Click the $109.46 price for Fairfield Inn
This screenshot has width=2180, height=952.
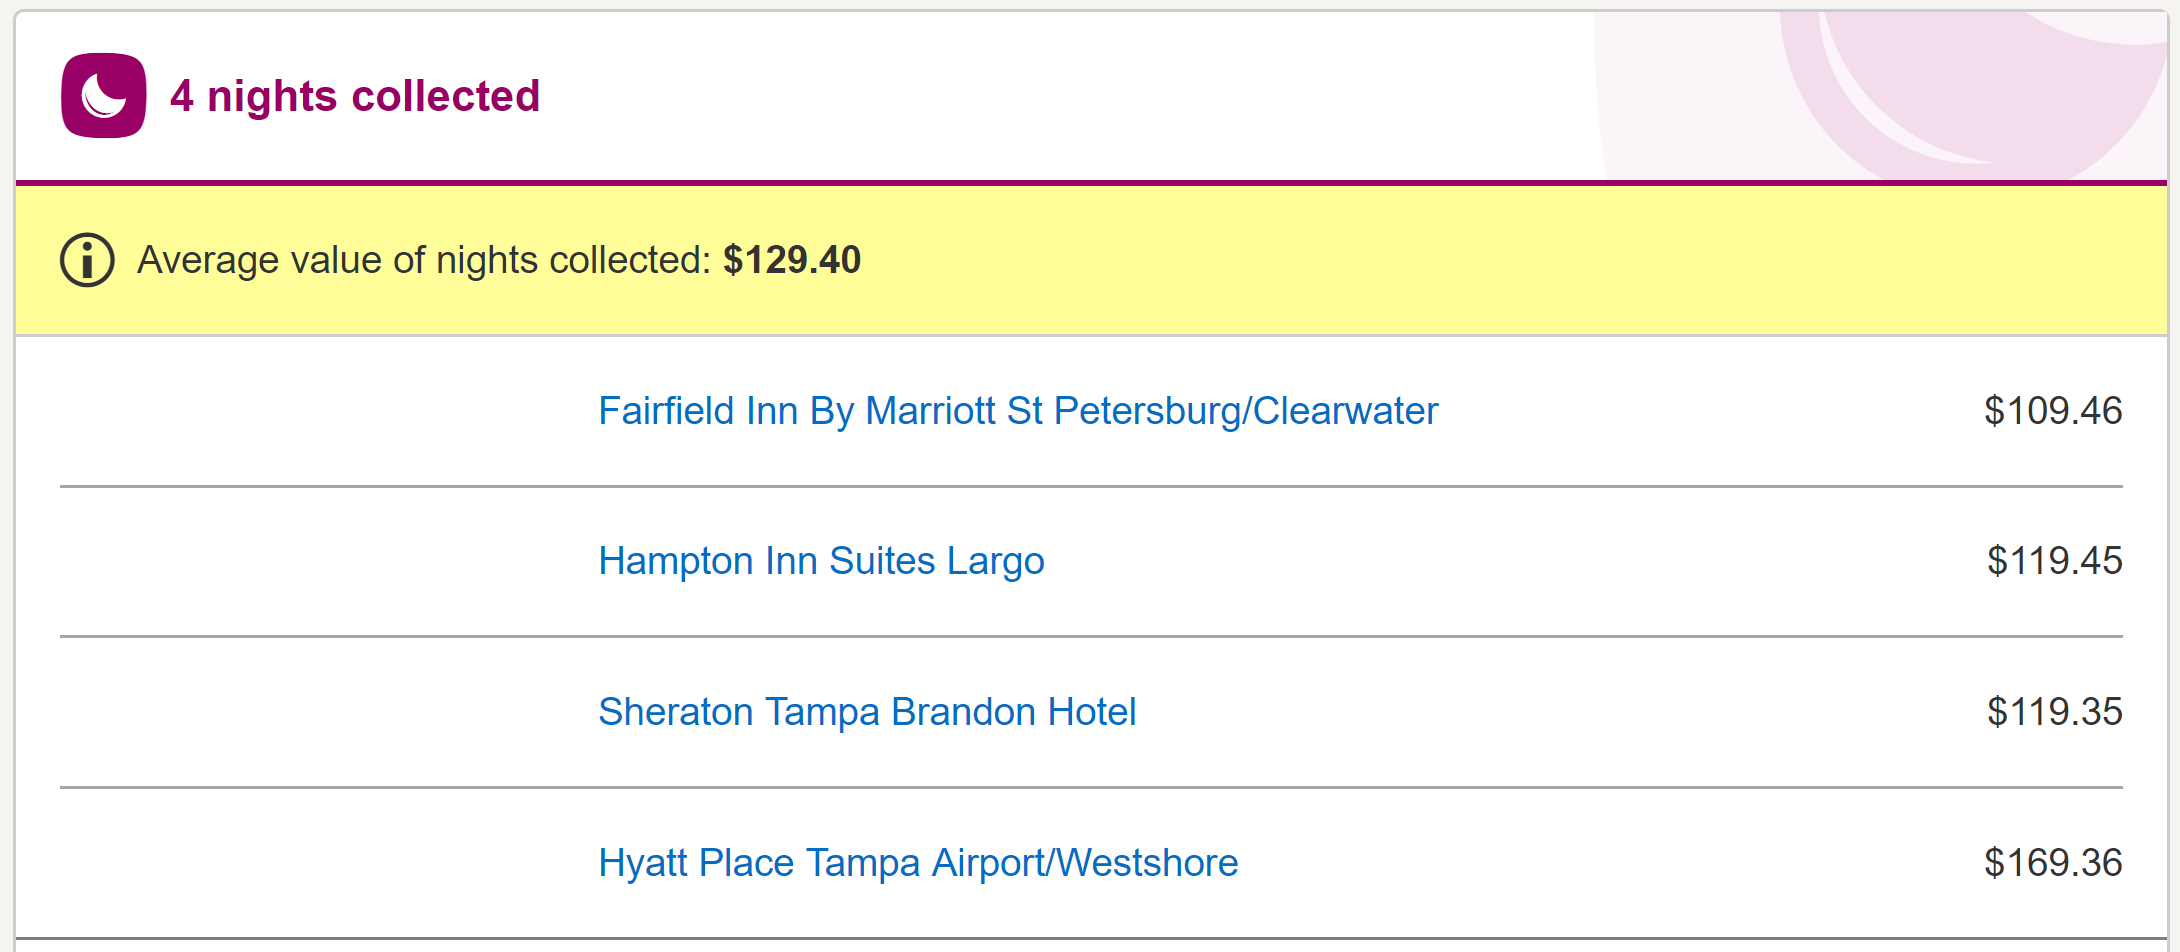[2053, 411]
